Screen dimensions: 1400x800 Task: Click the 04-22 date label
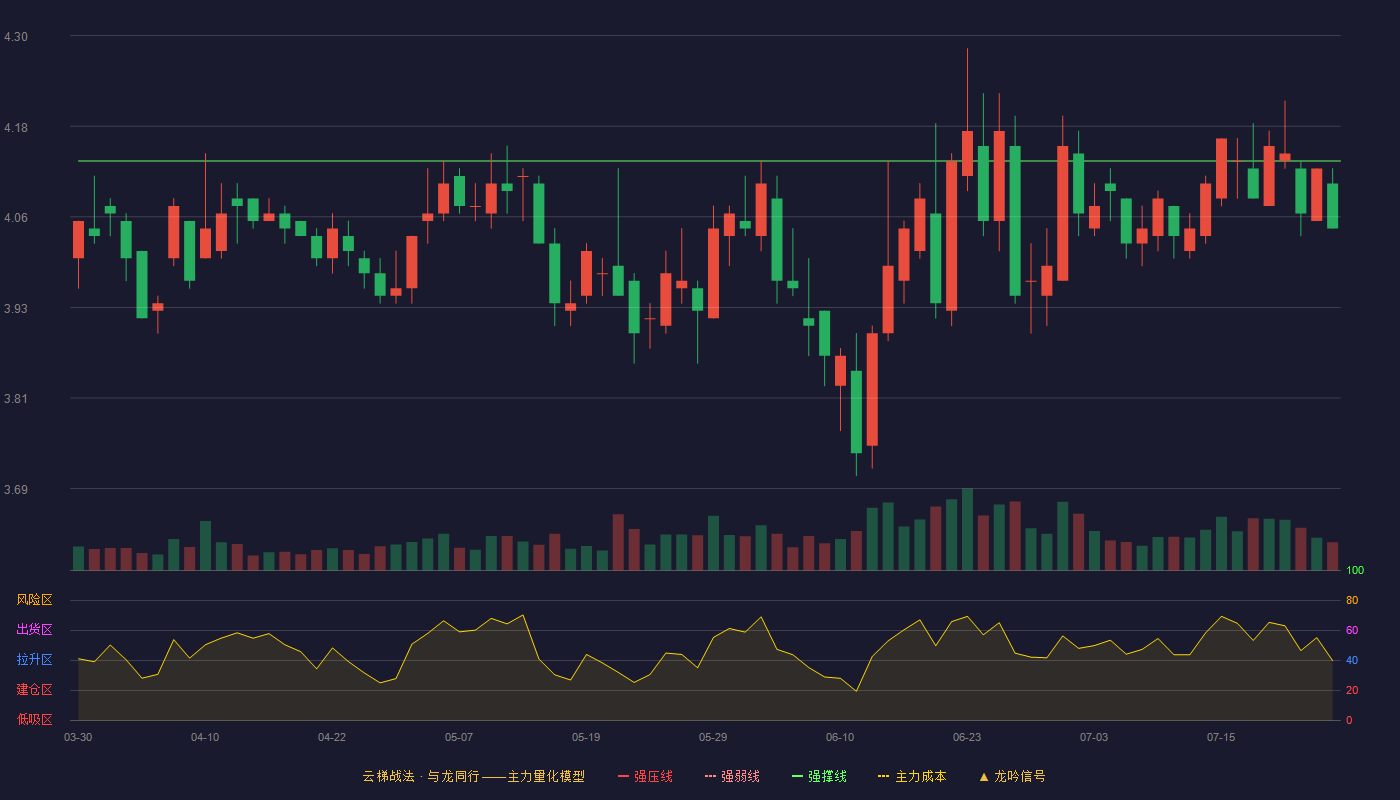click(x=332, y=737)
